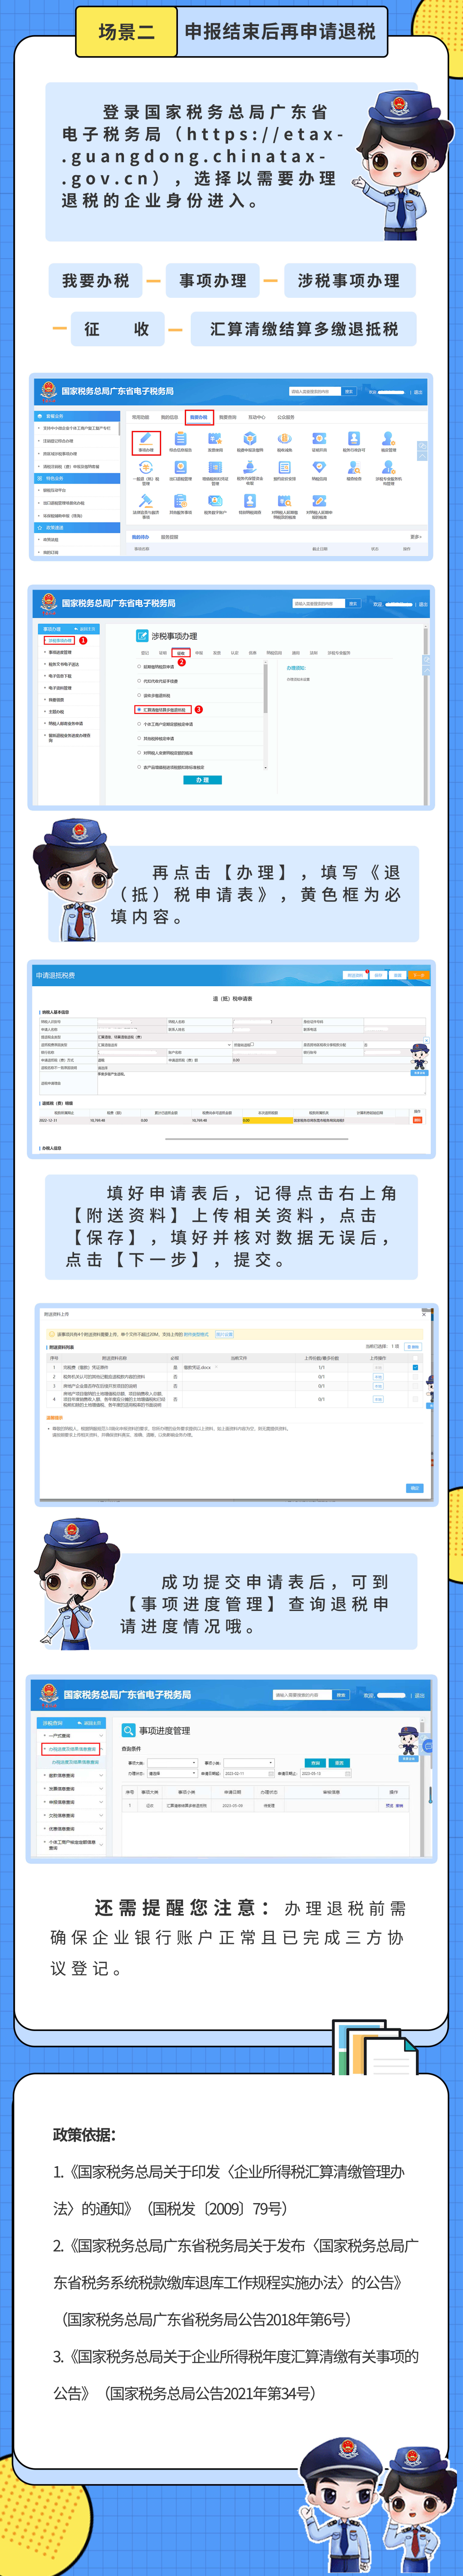The width and height of the screenshot is (463, 2576).
Task: Expand 申报信息查询 in the sidebar
Action: click(72, 1802)
